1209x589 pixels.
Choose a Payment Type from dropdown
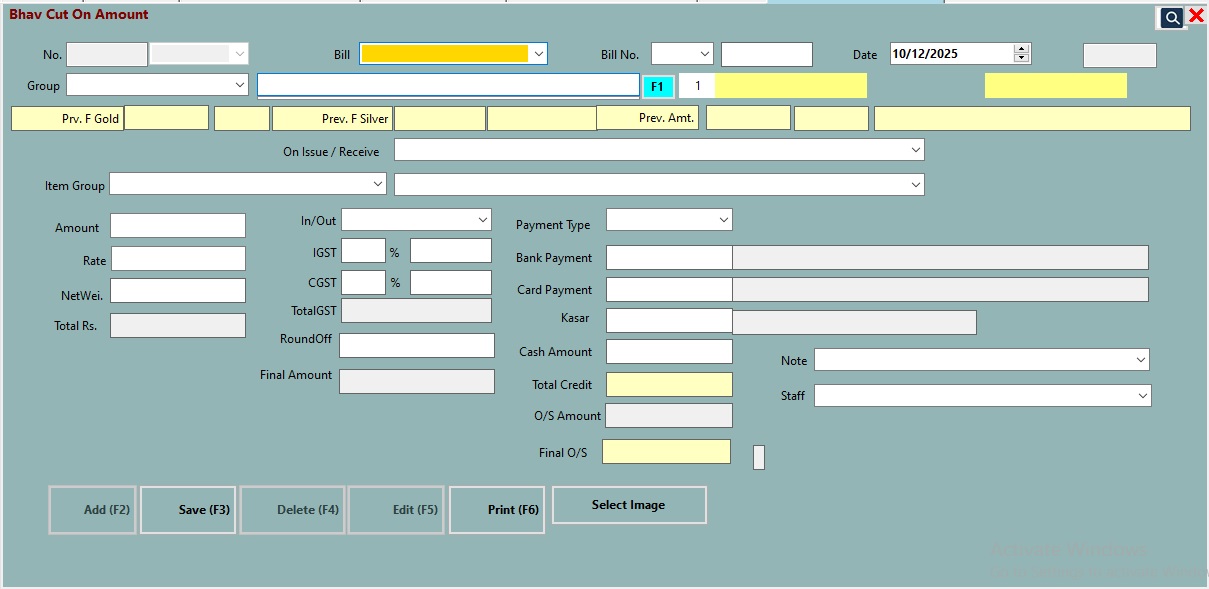tap(723, 220)
